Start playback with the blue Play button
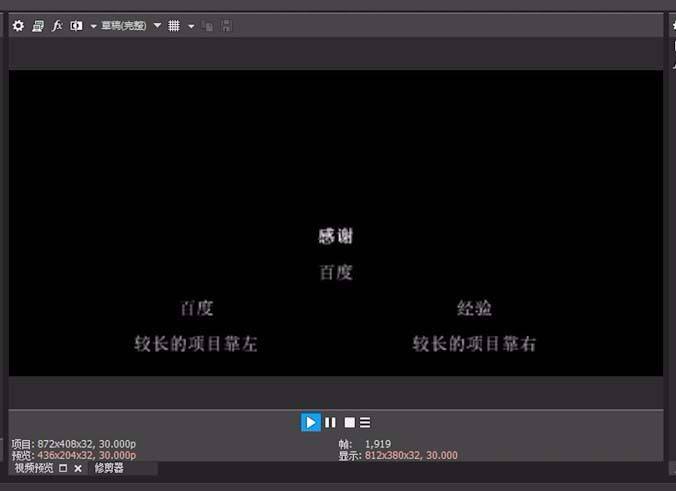Image resolution: width=676 pixels, height=491 pixels. coord(310,422)
